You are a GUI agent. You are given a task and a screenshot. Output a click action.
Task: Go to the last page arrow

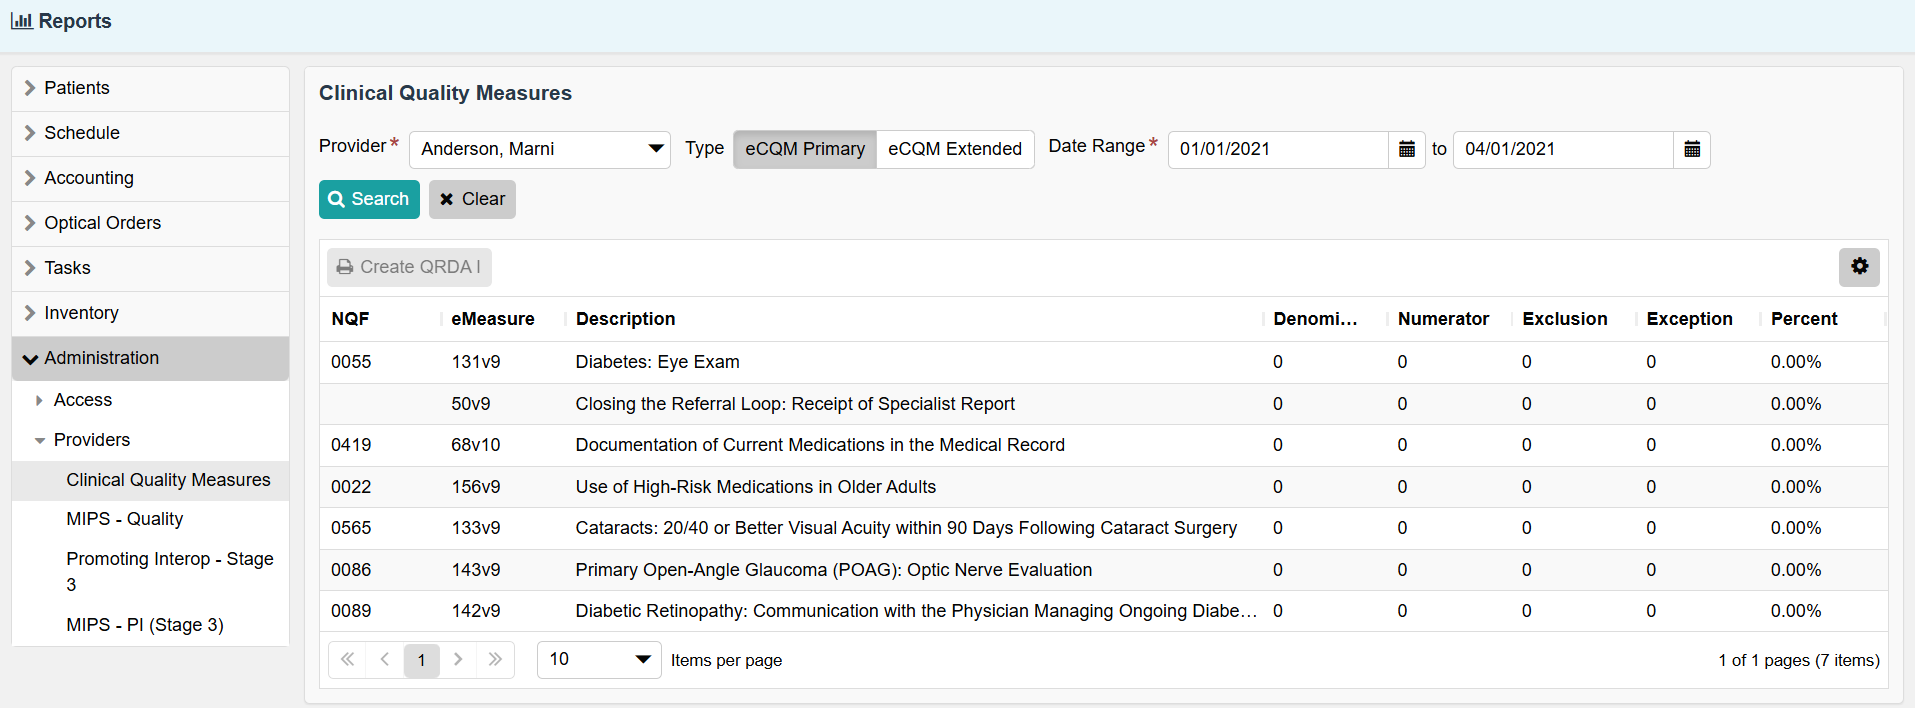point(495,660)
